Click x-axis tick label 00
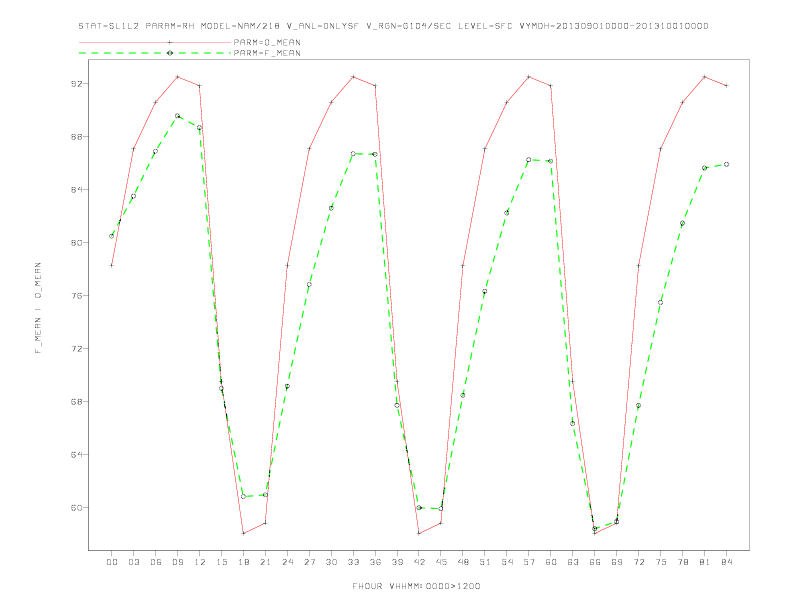The width and height of the screenshot is (792, 612). [x=112, y=562]
